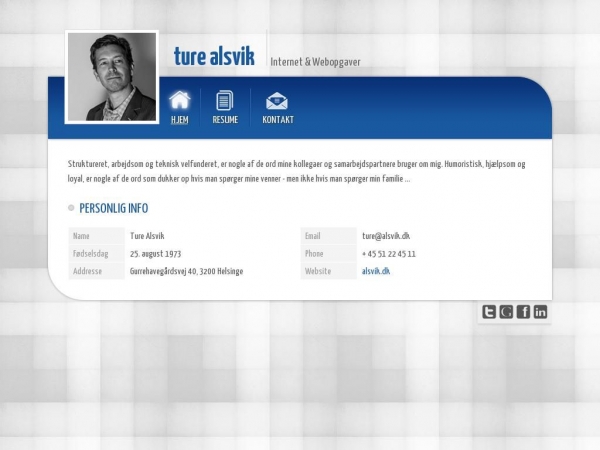Image resolution: width=600 pixels, height=450 pixels.
Task: Click the birthday 25. august 1973
Action: (155, 254)
